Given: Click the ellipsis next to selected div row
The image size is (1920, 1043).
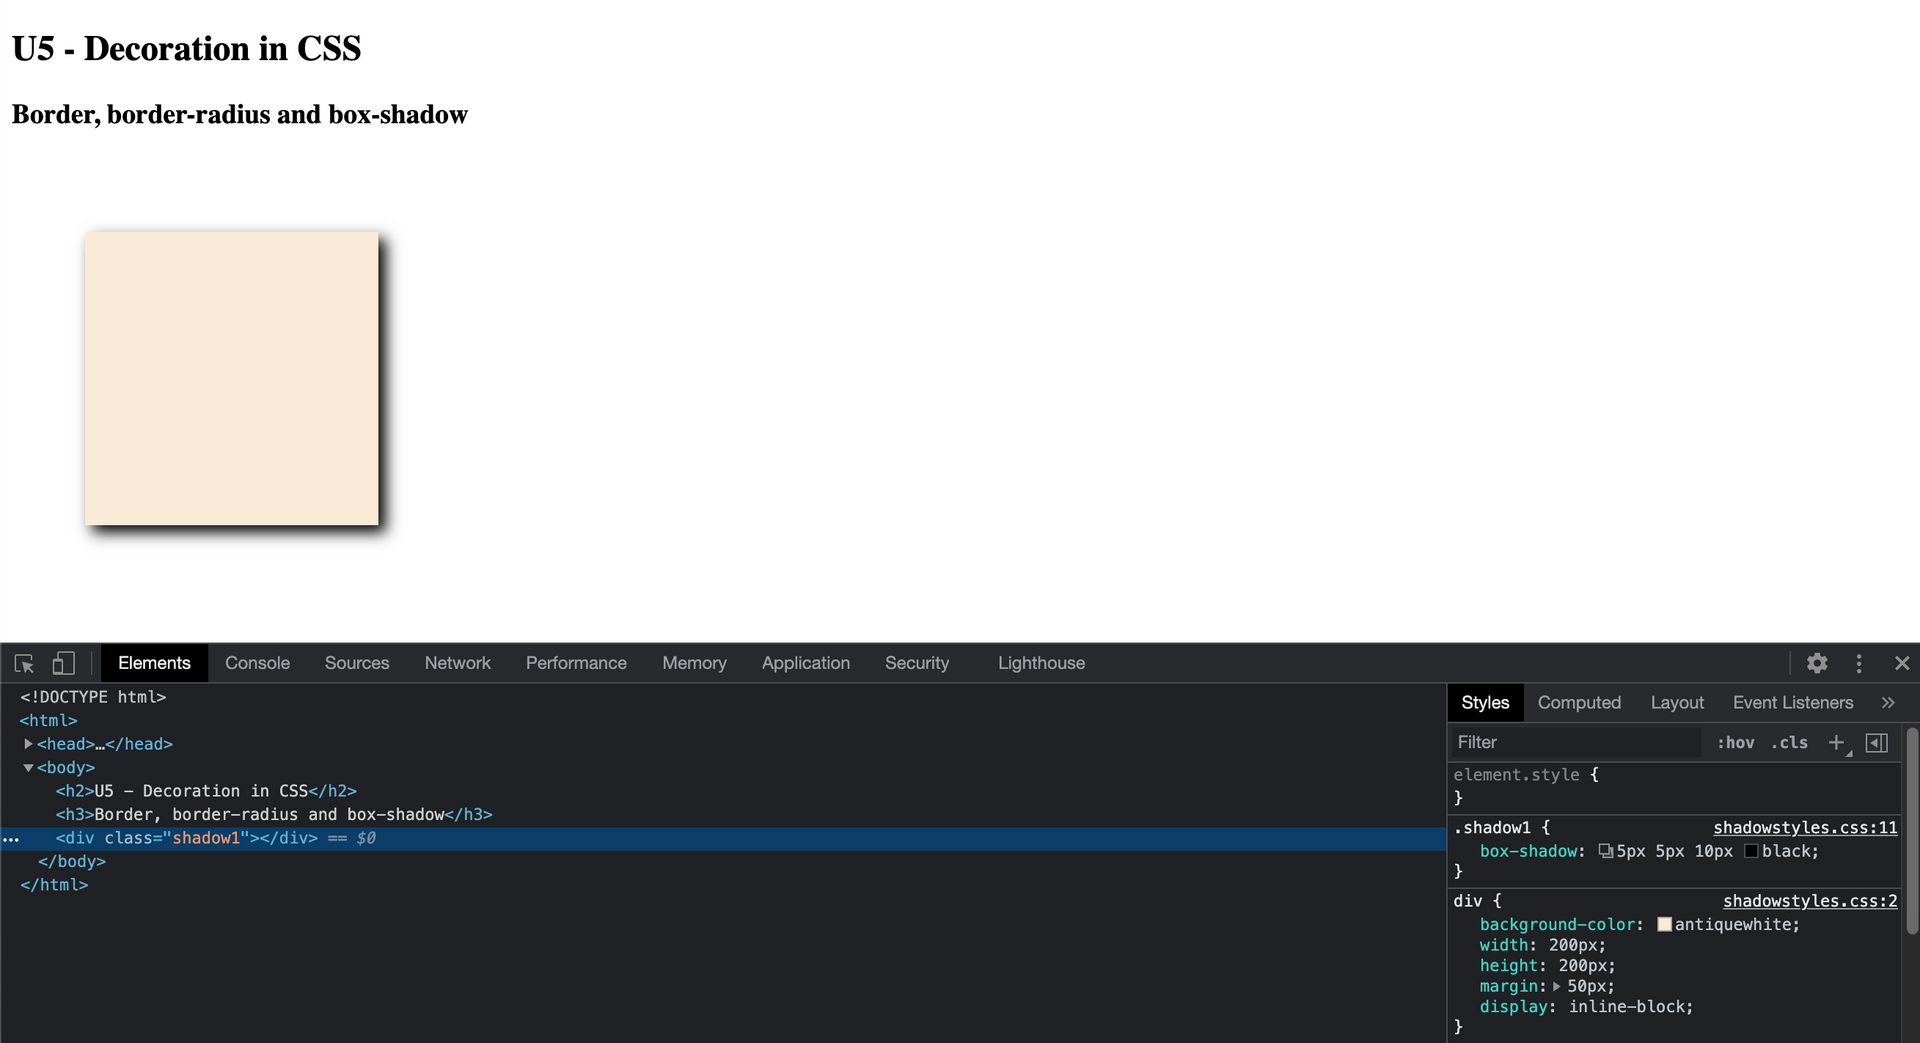Looking at the screenshot, I should point(11,839).
